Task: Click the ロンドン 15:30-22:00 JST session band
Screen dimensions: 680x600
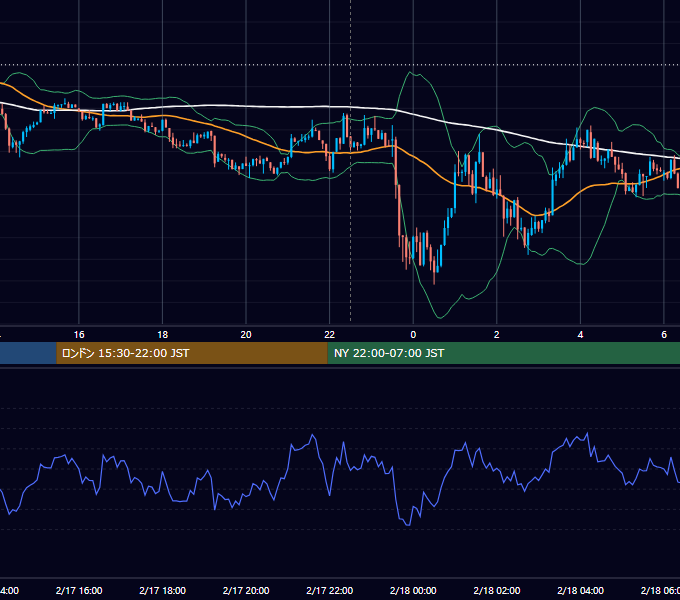Action: click(192, 353)
